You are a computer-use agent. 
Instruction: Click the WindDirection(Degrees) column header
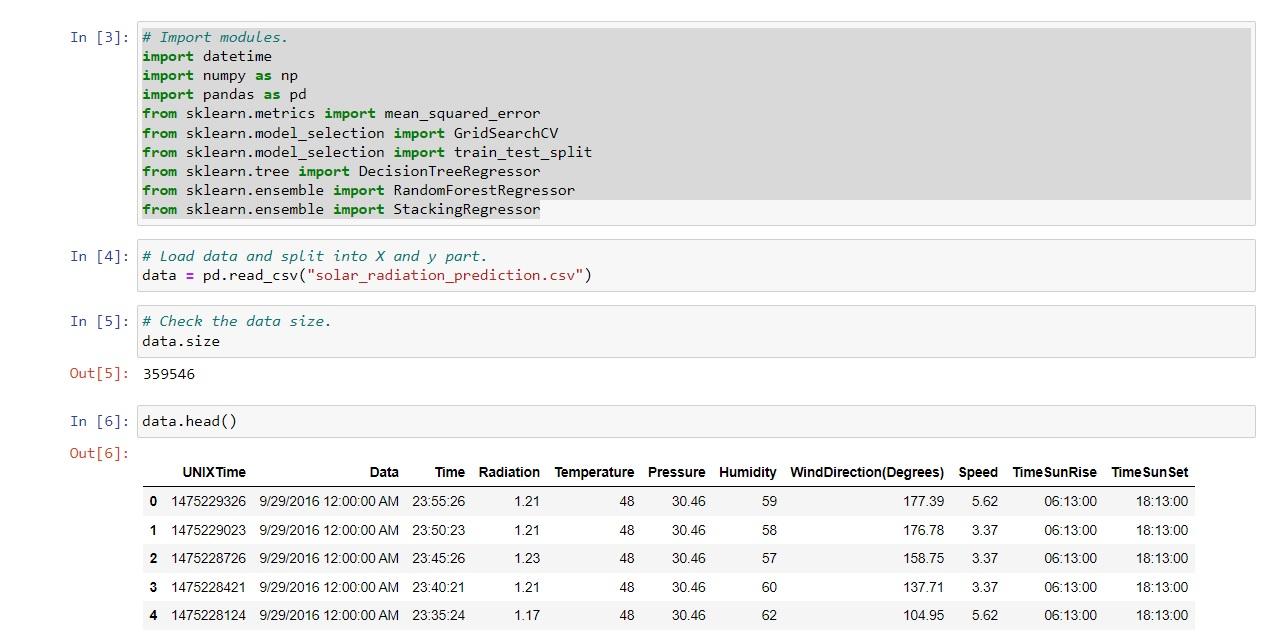pos(867,472)
